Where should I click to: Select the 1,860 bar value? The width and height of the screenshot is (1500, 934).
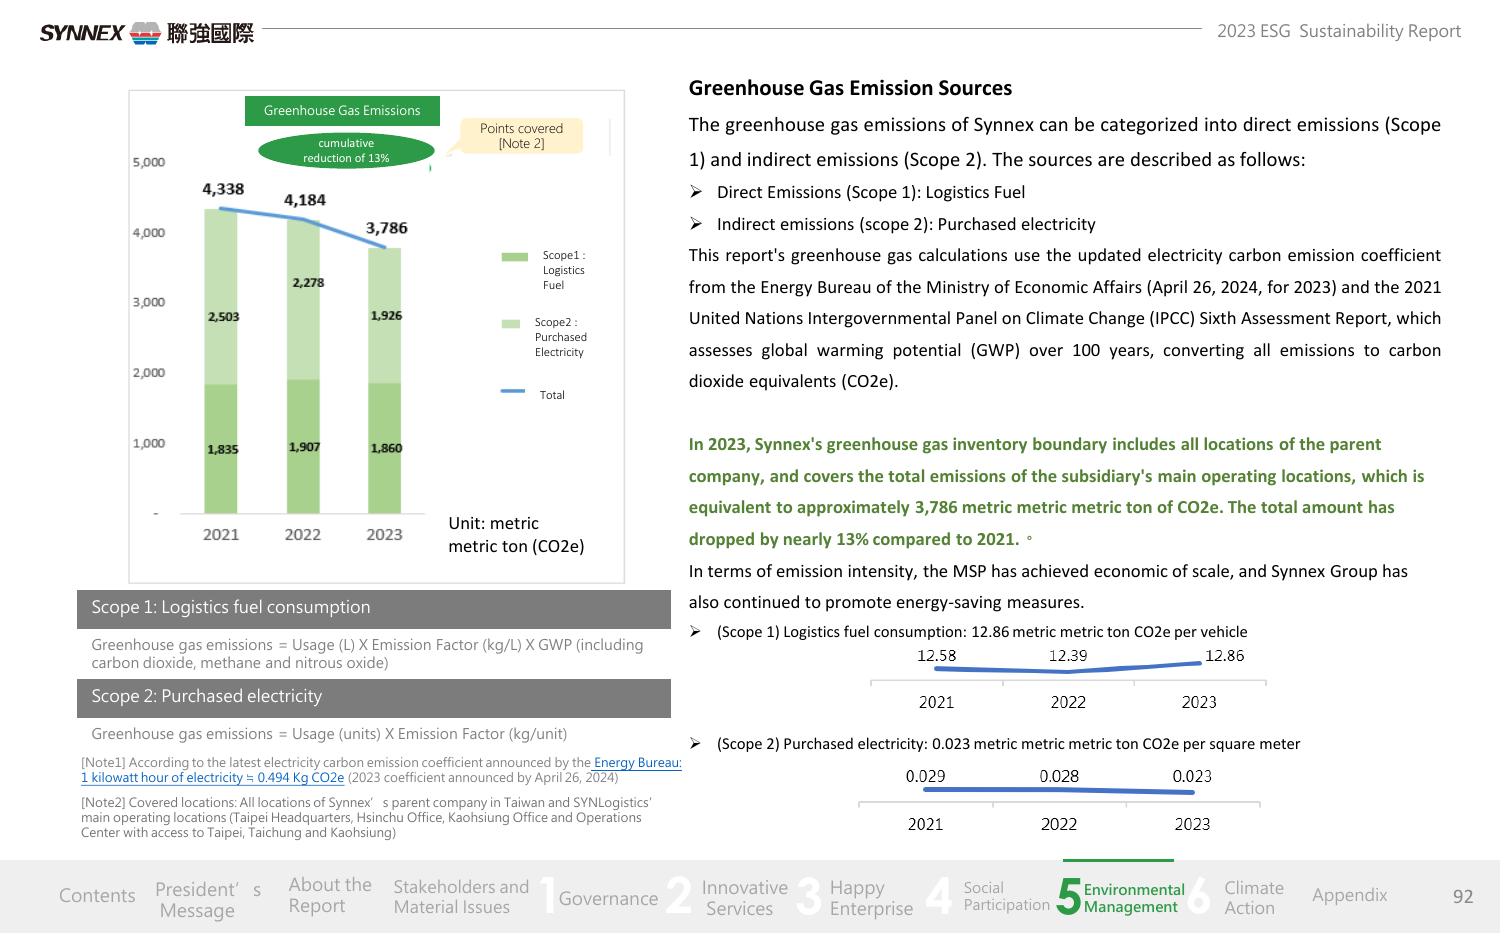tap(386, 448)
